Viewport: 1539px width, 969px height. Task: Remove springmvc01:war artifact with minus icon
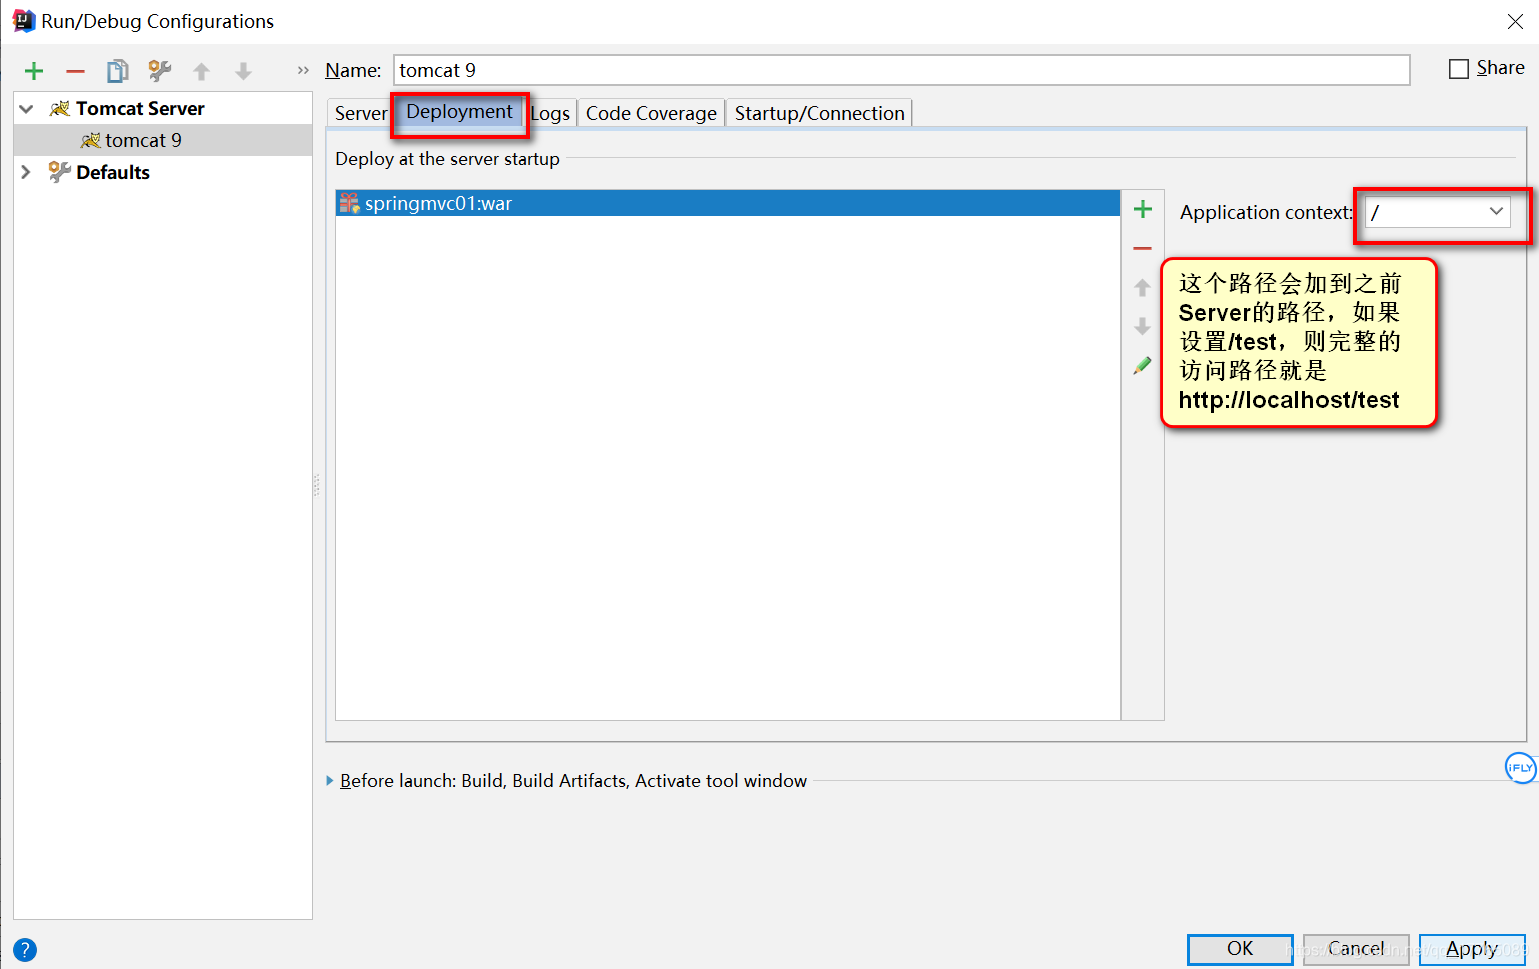(1143, 248)
